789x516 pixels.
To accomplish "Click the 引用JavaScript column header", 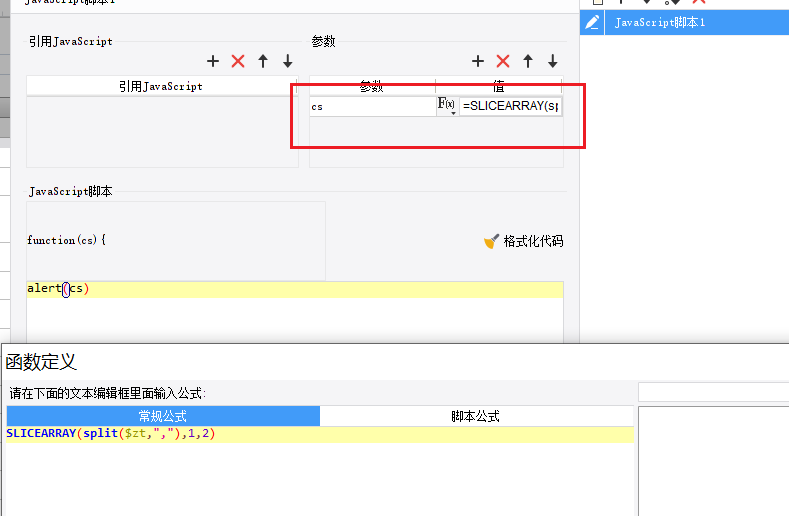I will (x=161, y=87).
